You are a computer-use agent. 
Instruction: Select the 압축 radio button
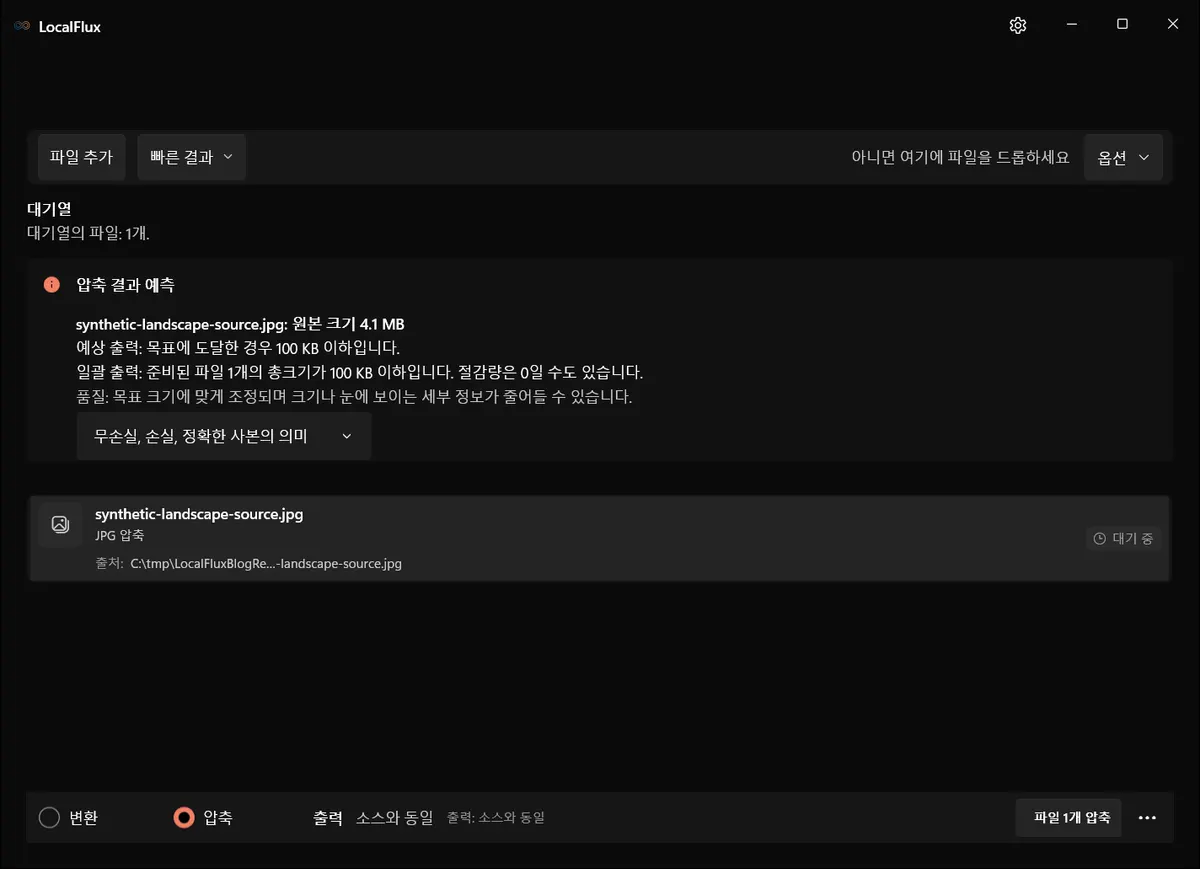pos(183,818)
